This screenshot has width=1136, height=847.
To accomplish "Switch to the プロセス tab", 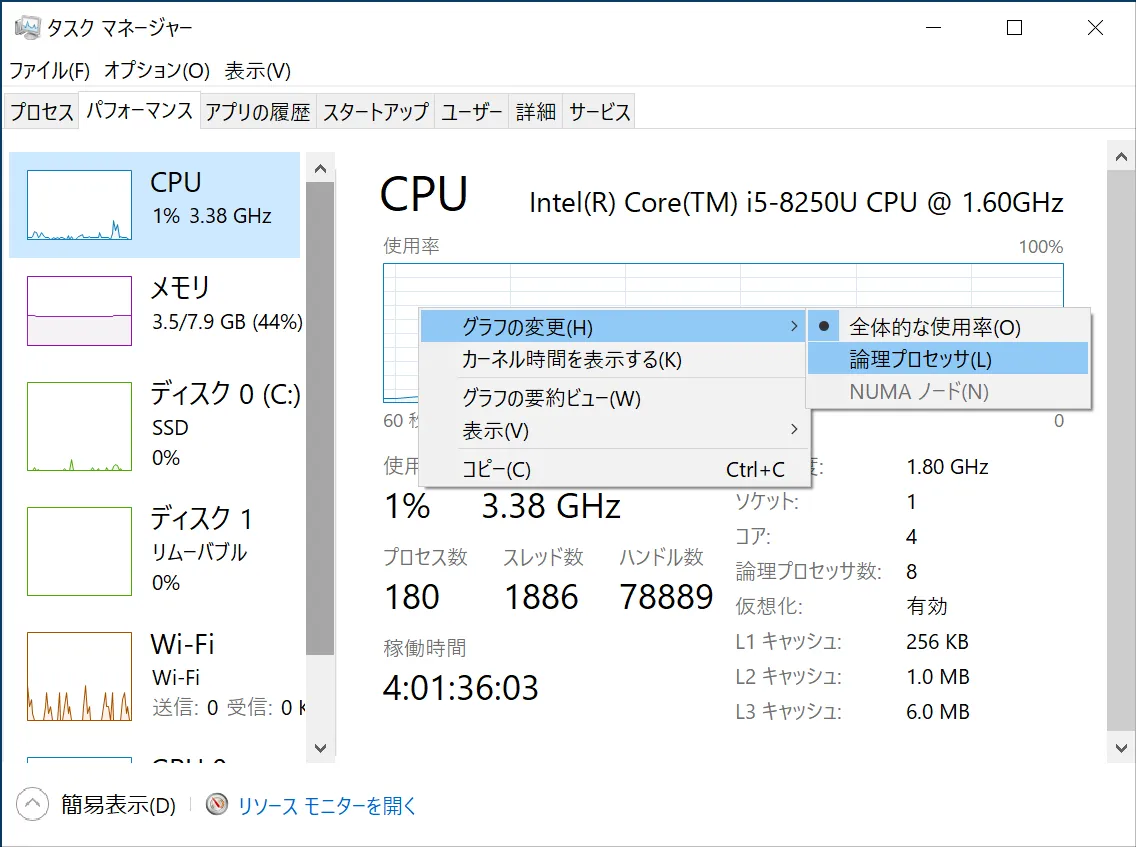I will tap(41, 112).
